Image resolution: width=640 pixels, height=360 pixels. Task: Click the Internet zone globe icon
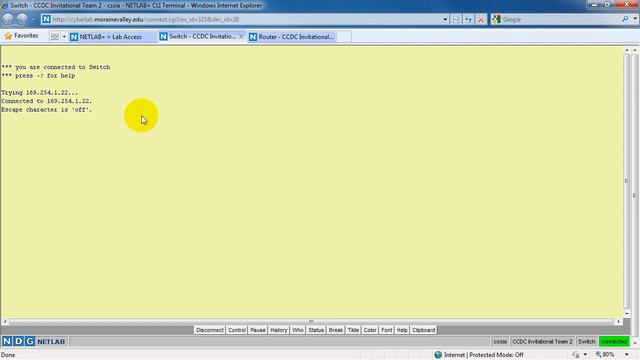click(x=438, y=355)
